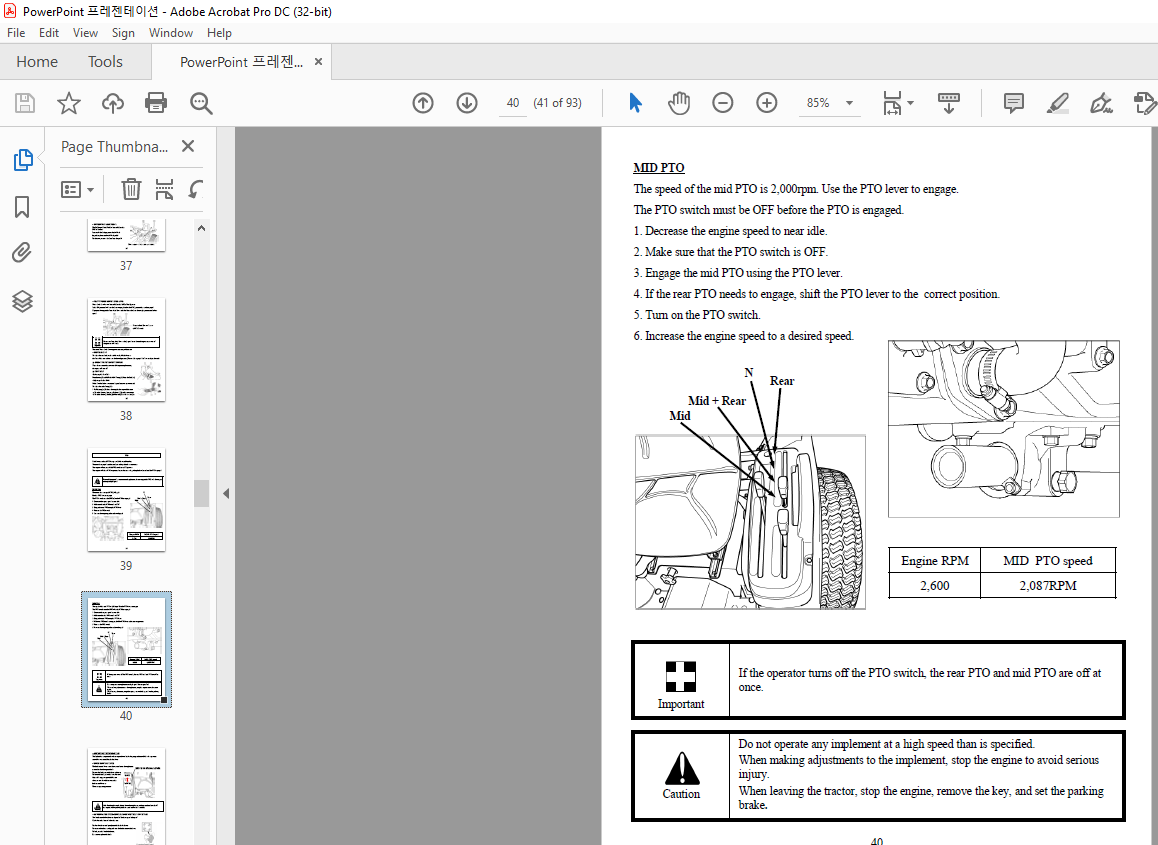
Task: Open the Find text search icon
Action: (201, 103)
